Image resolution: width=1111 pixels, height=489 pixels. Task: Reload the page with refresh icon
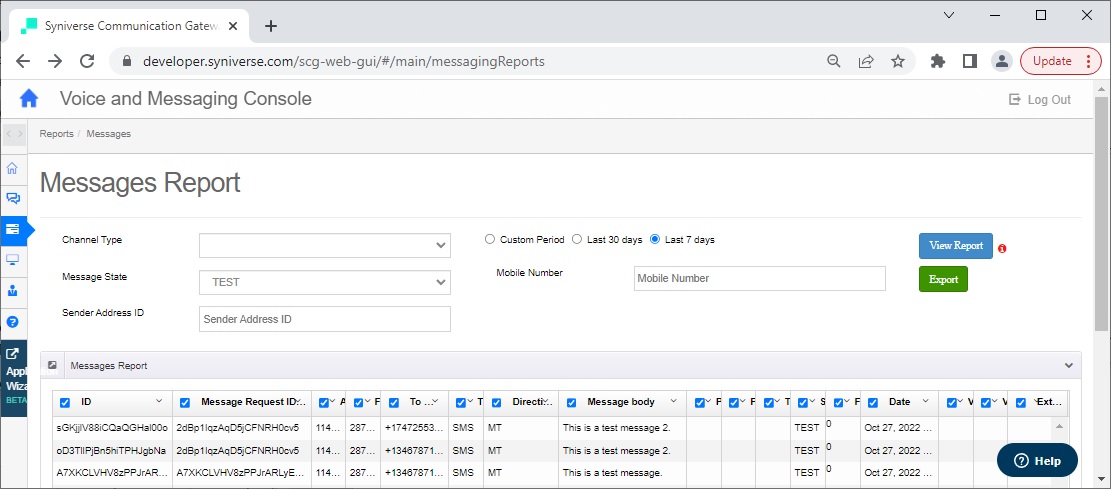tap(87, 61)
